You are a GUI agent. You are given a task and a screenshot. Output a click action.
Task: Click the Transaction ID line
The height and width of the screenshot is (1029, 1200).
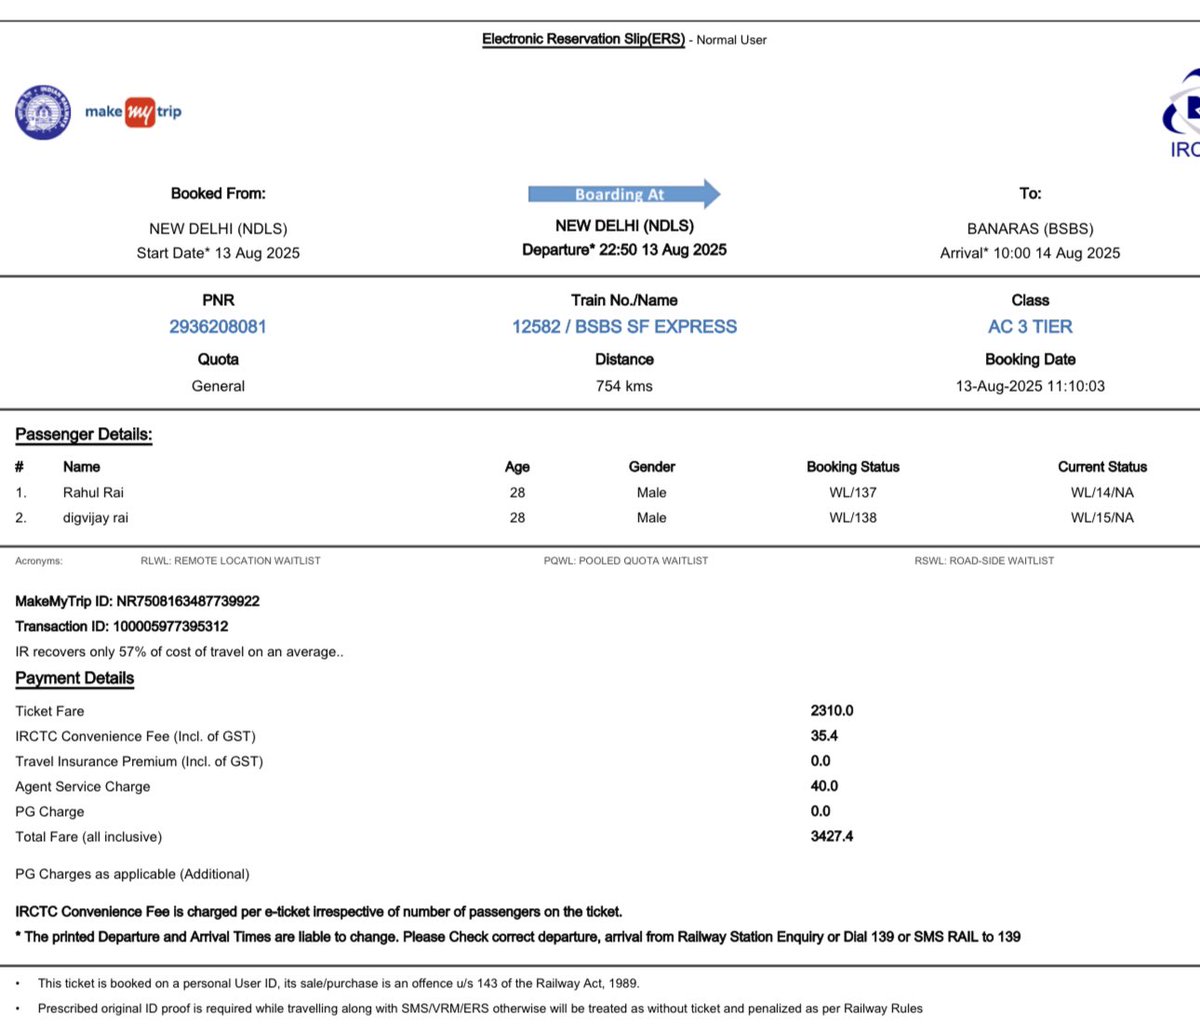pyautogui.click(x=122, y=627)
